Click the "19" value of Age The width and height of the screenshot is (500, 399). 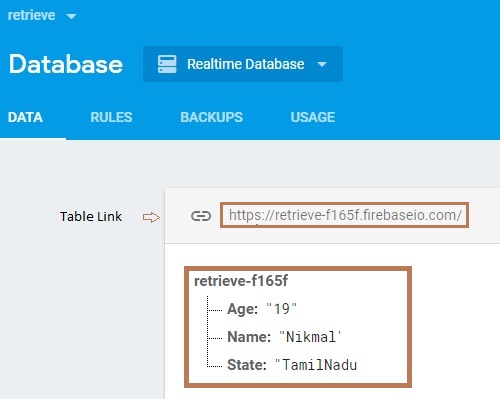[282, 309]
